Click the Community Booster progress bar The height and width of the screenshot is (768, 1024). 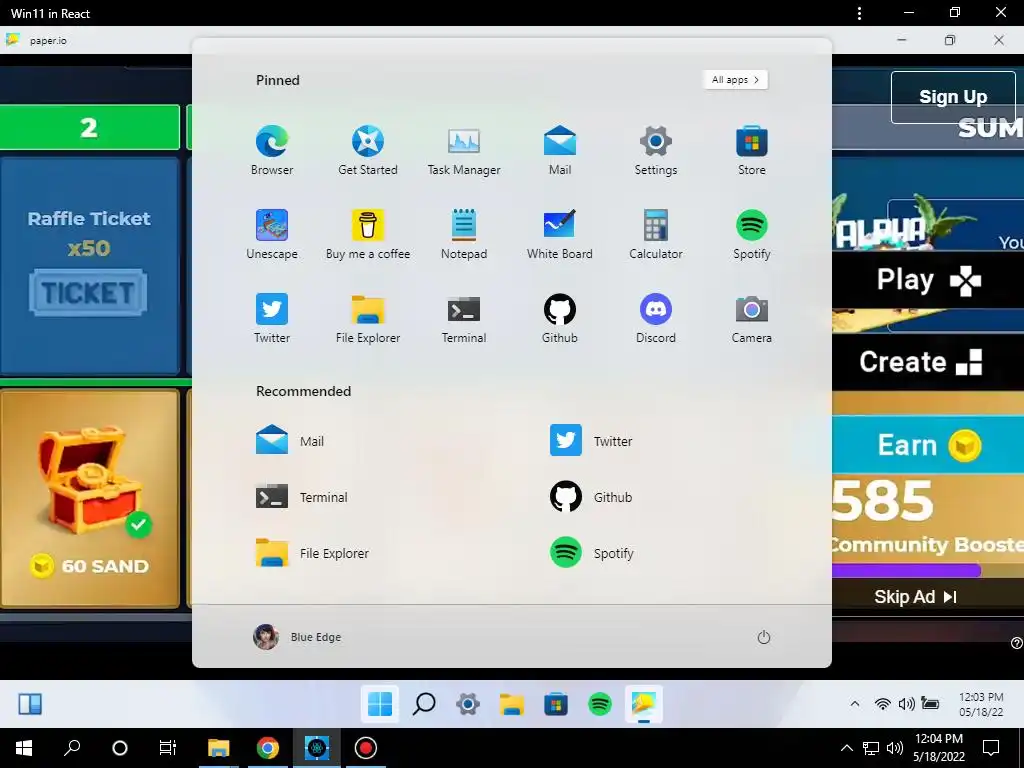927,571
